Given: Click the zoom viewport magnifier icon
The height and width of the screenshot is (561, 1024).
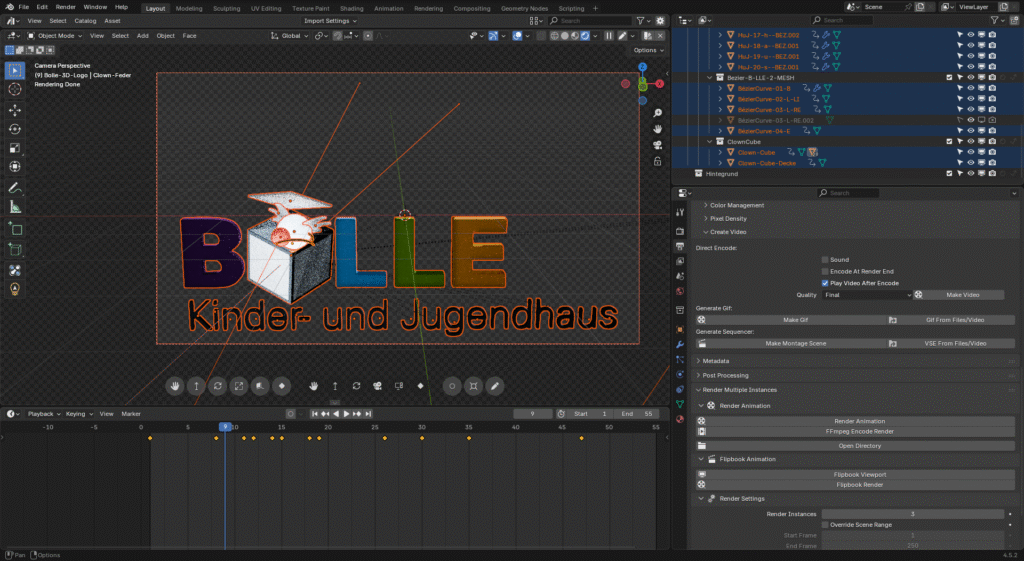Looking at the screenshot, I should (x=657, y=113).
